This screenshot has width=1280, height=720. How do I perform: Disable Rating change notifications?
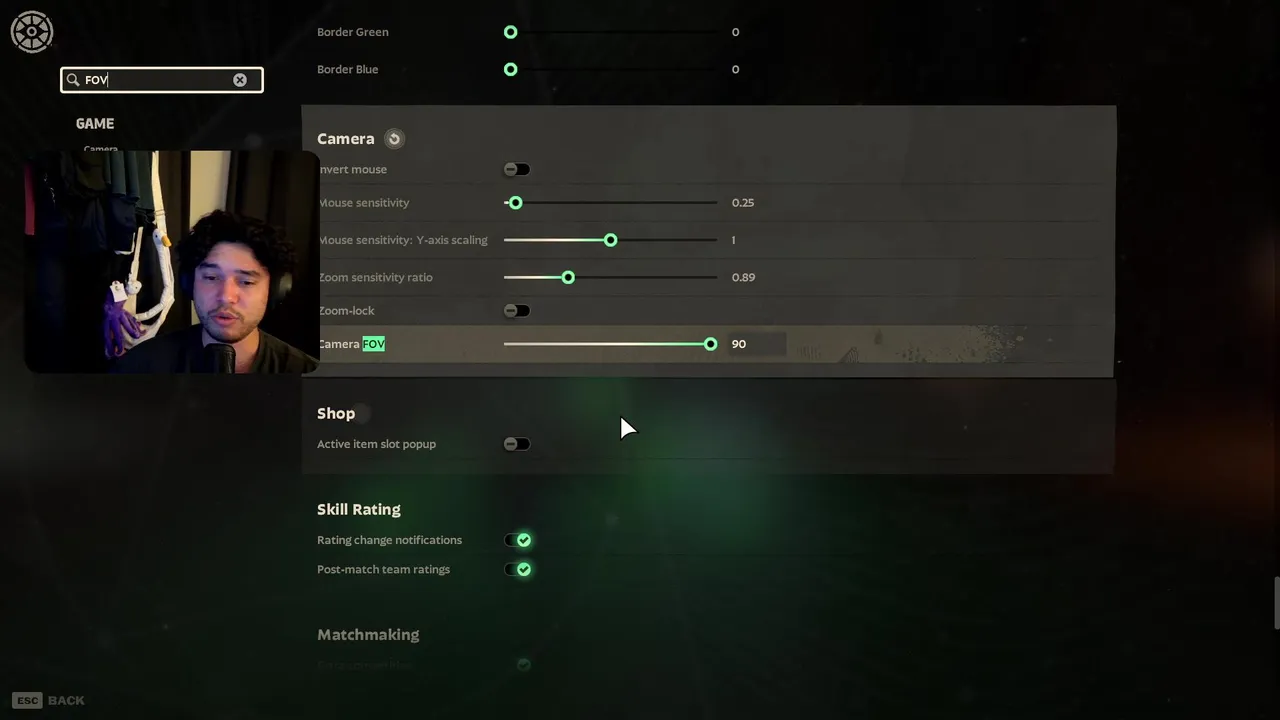pyautogui.click(x=518, y=540)
